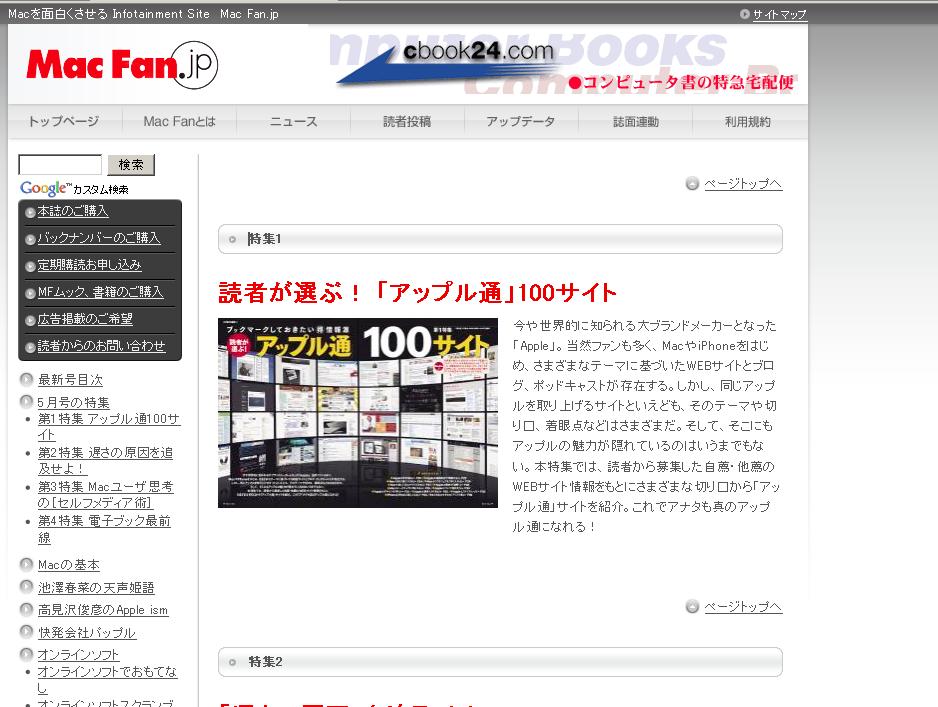This screenshot has width=938, height=707.
Task: Click the 特集1 section header bar
Action: tap(500, 239)
